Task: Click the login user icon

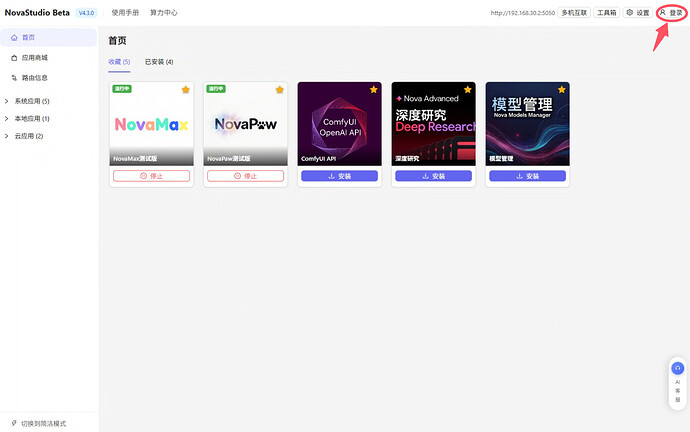Action: point(663,12)
